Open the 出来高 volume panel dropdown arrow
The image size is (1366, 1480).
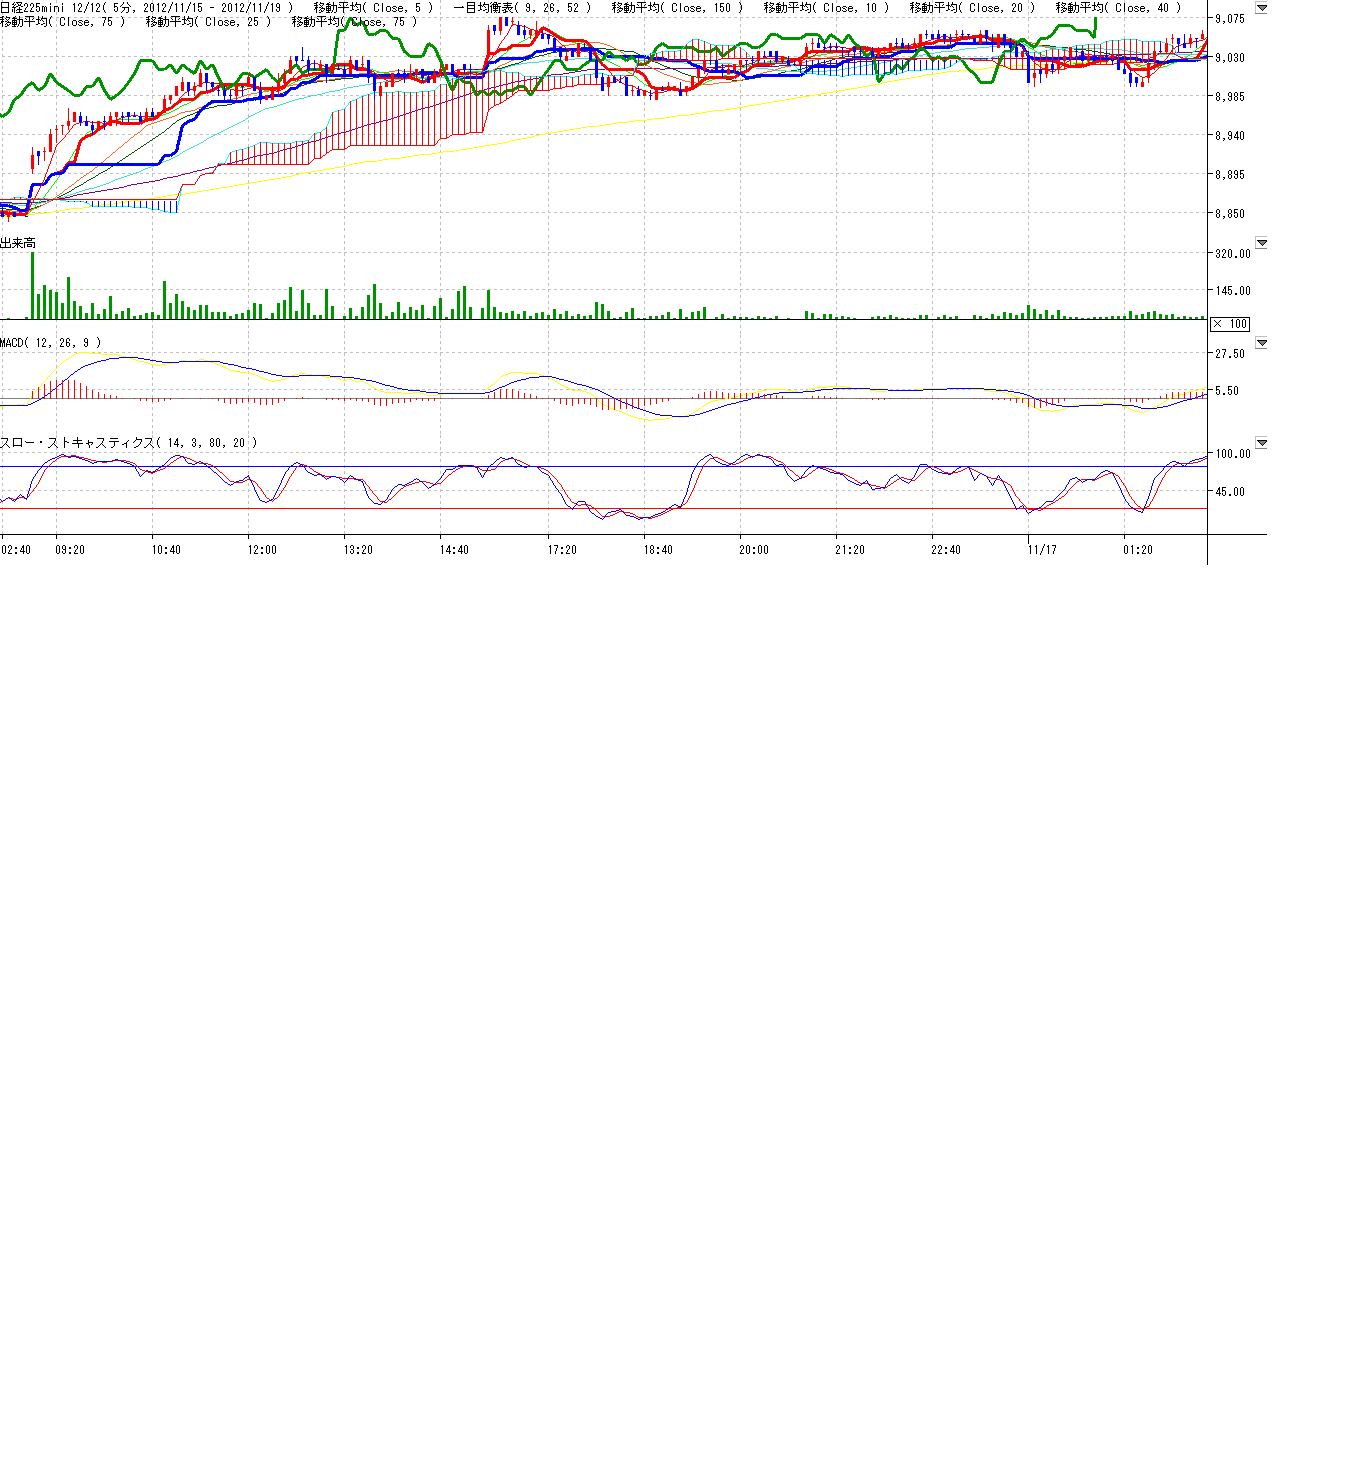point(1261,243)
